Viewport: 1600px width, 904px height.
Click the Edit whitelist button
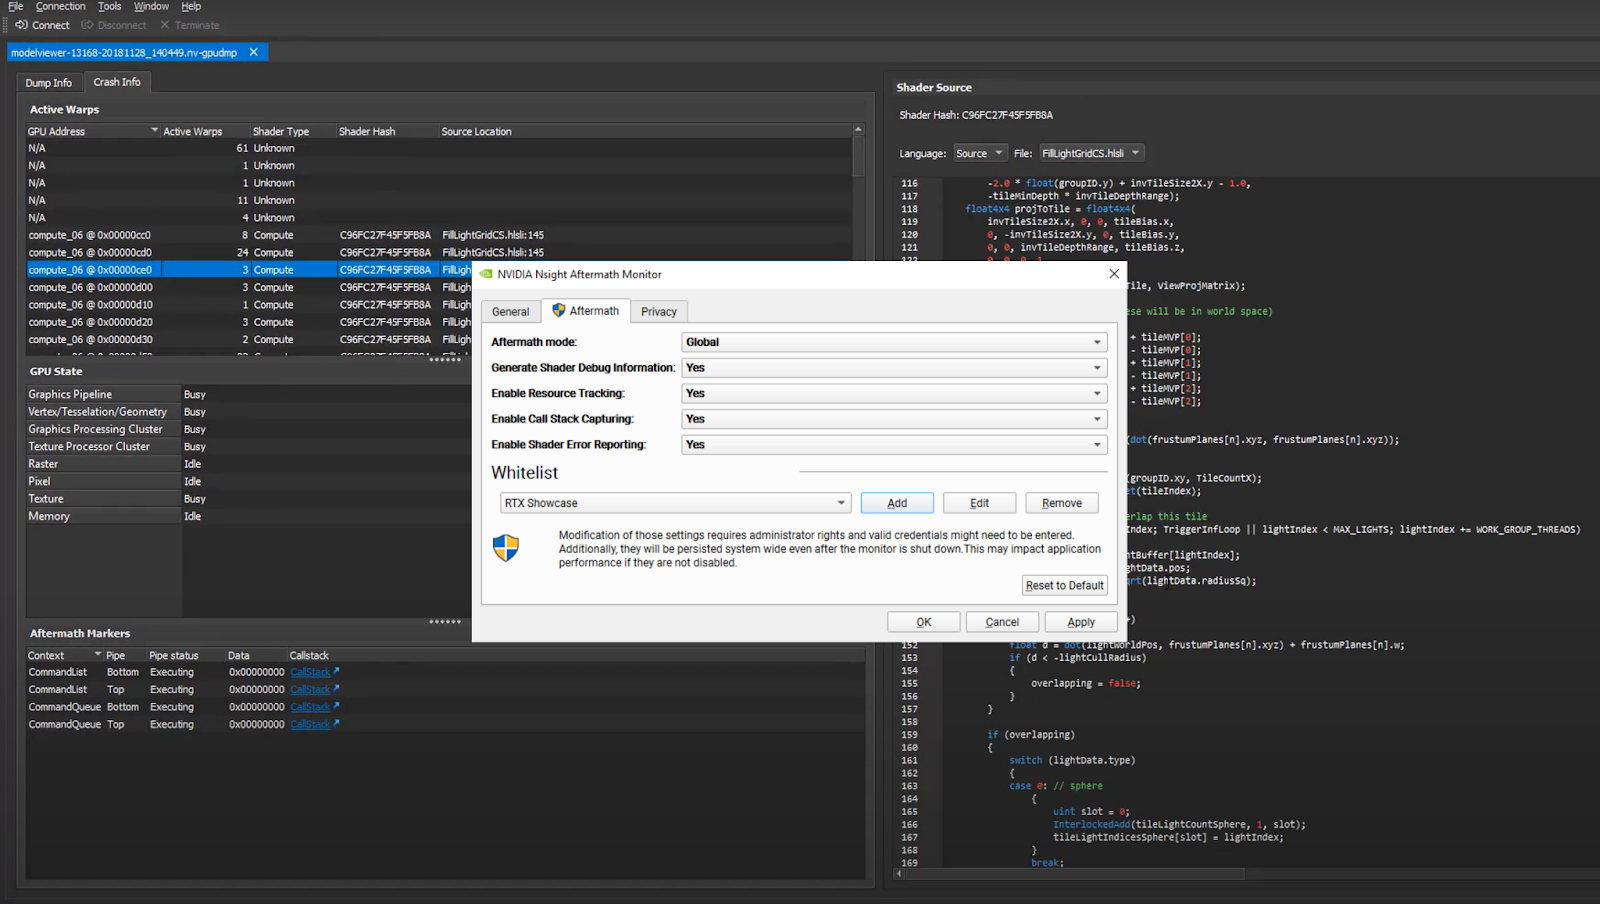coord(979,503)
